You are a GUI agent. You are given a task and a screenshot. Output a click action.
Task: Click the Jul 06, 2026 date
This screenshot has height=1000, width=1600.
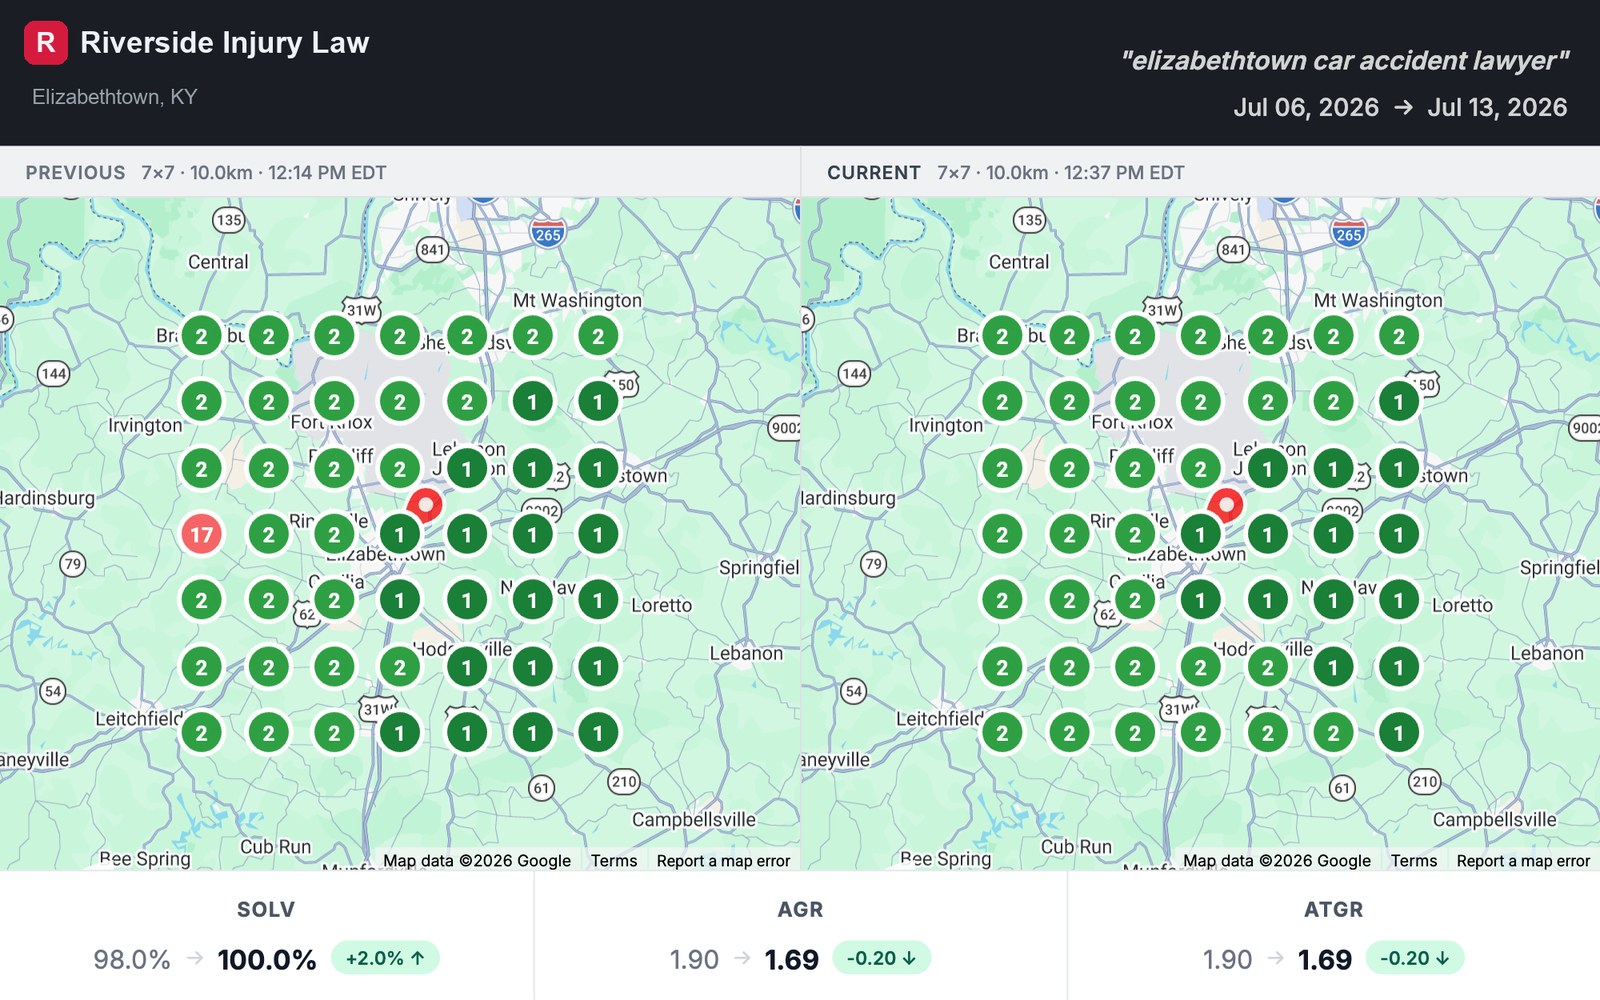coord(1306,107)
